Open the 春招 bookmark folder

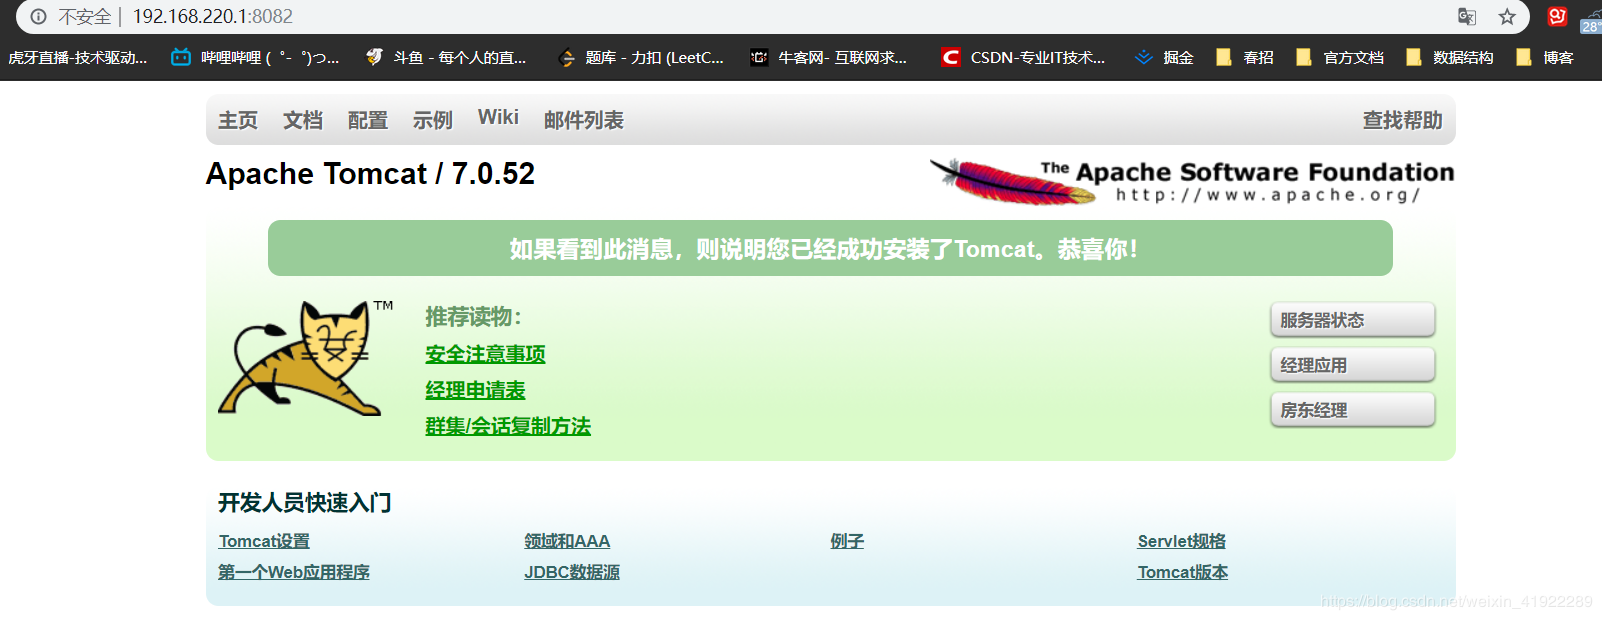click(x=1244, y=58)
